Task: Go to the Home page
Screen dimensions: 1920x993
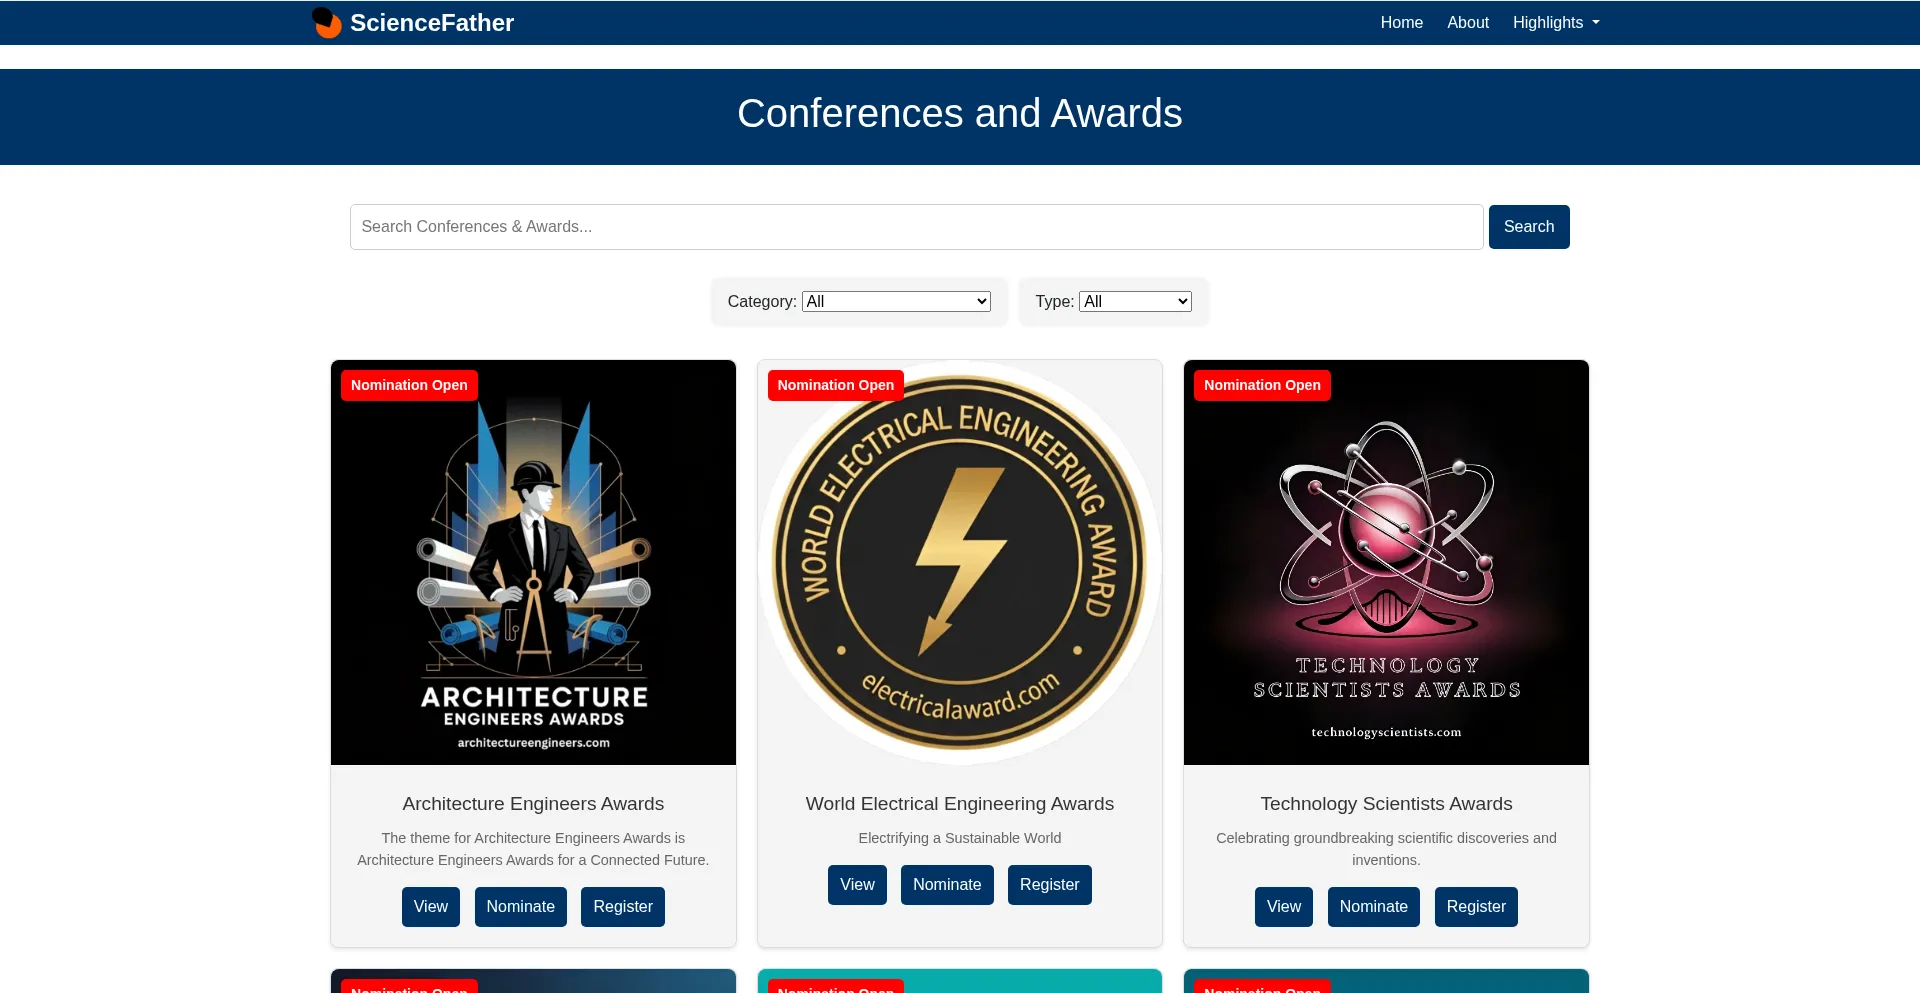Action: tap(1401, 22)
